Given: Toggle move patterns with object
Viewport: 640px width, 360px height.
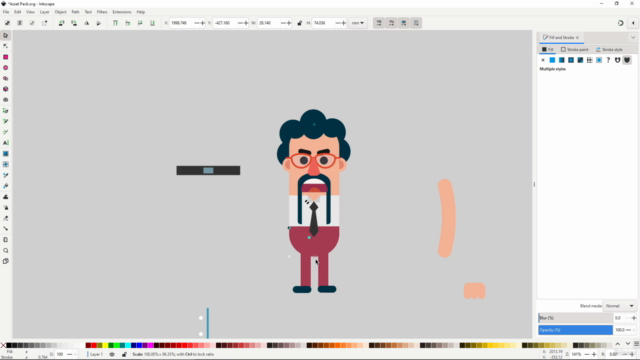Looking at the screenshot, I should (416, 23).
